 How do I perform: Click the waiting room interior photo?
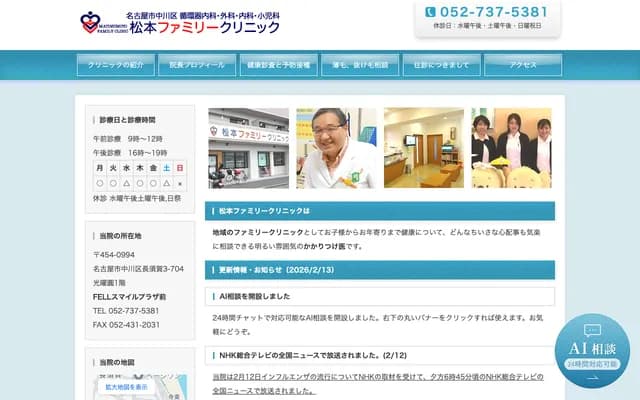pyautogui.click(x=424, y=148)
